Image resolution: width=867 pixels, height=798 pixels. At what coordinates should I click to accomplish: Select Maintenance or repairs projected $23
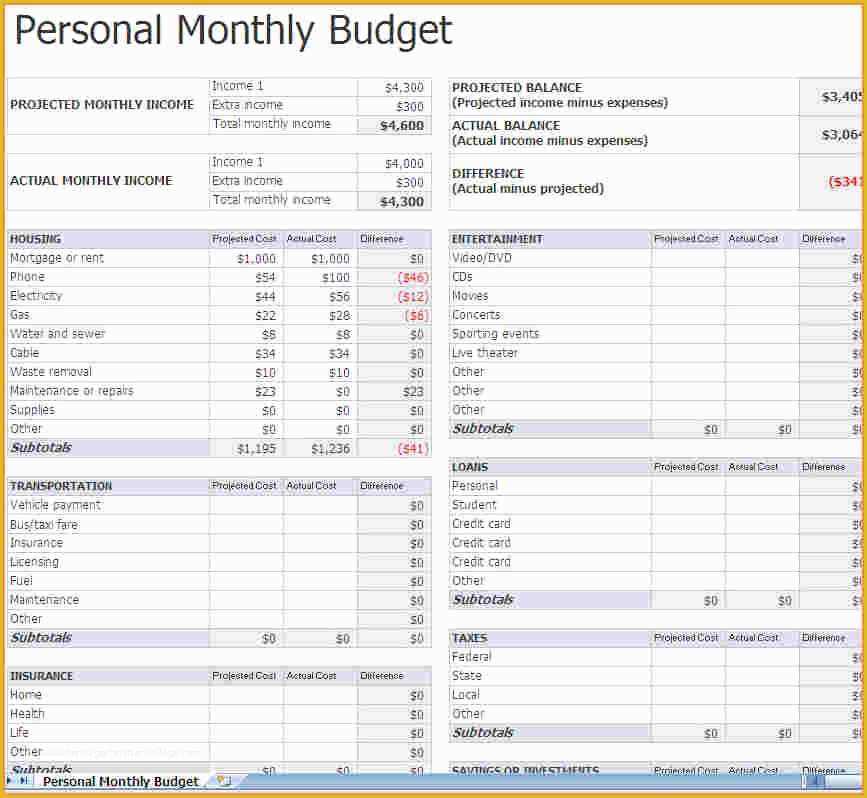click(x=246, y=392)
